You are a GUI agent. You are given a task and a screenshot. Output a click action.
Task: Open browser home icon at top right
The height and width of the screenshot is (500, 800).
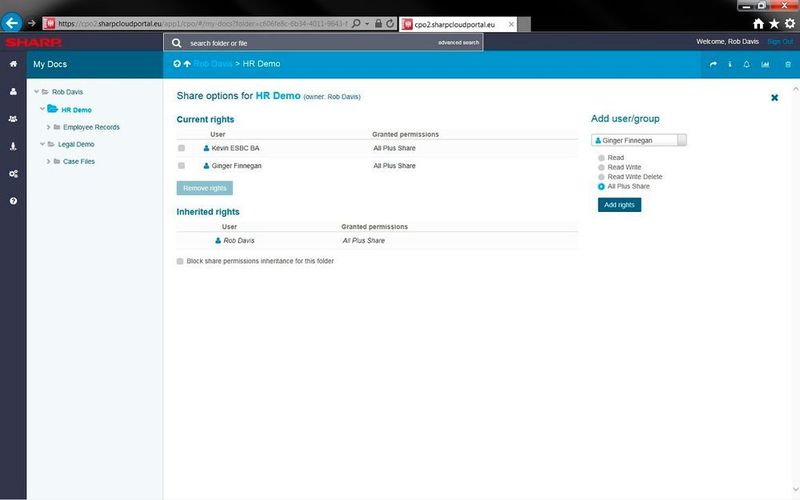pos(758,23)
